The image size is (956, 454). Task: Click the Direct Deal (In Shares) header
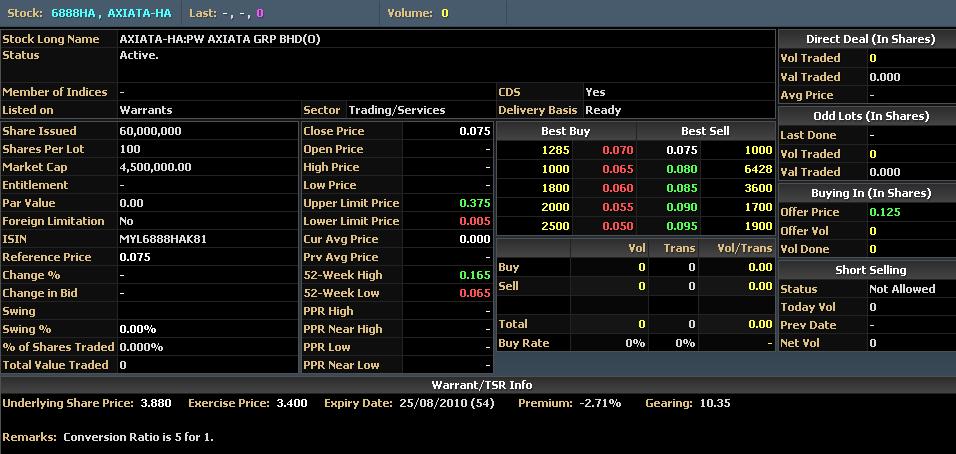[x=871, y=39]
